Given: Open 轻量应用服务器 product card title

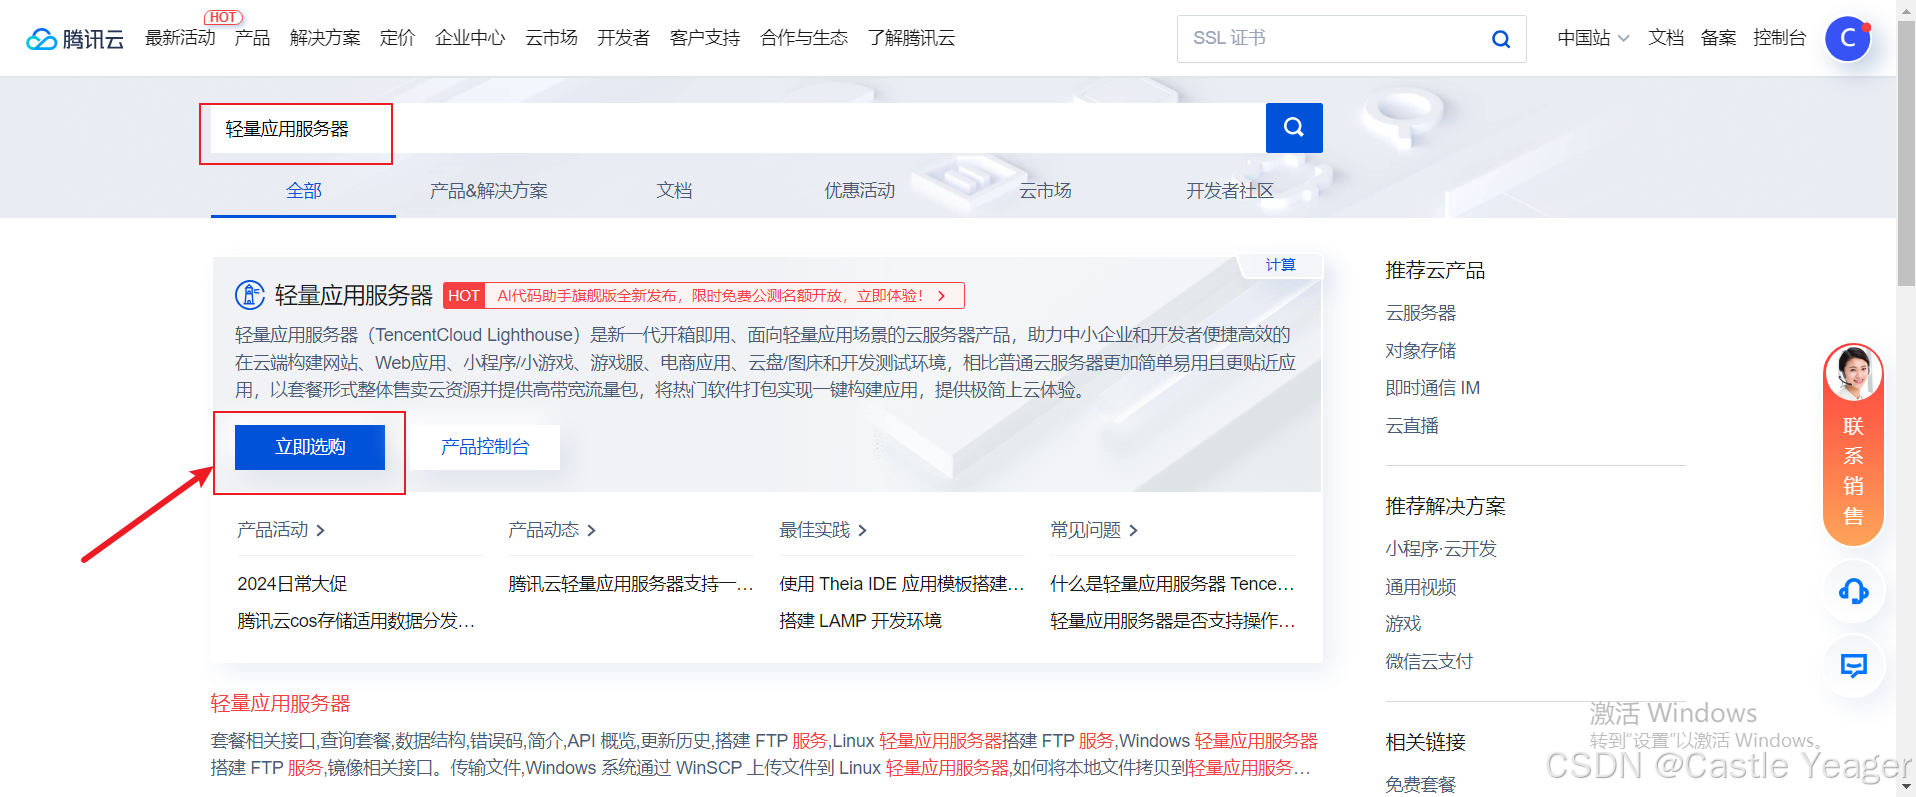Looking at the screenshot, I should tap(354, 295).
